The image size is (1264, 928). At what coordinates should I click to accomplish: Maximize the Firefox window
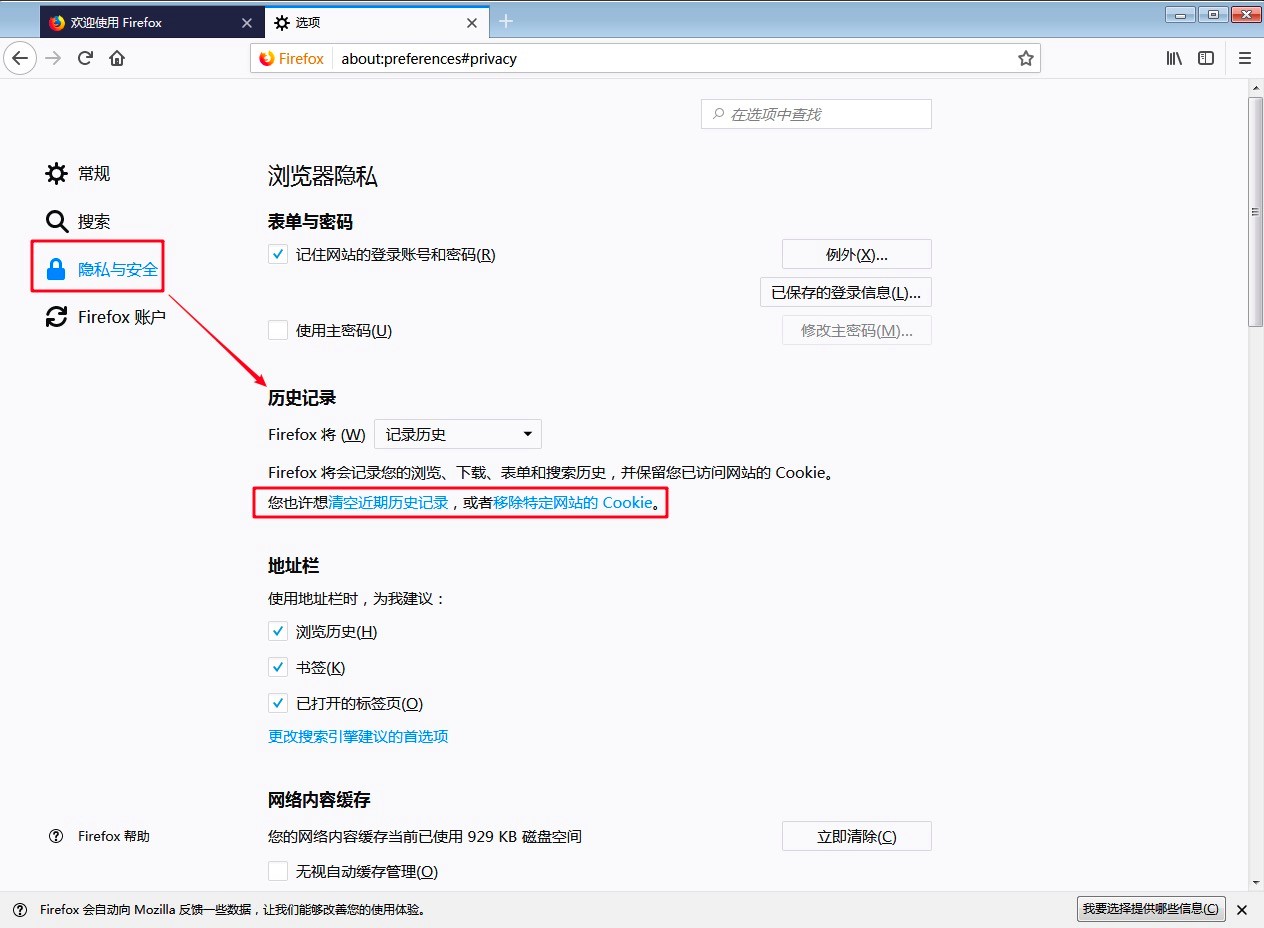tap(1213, 14)
